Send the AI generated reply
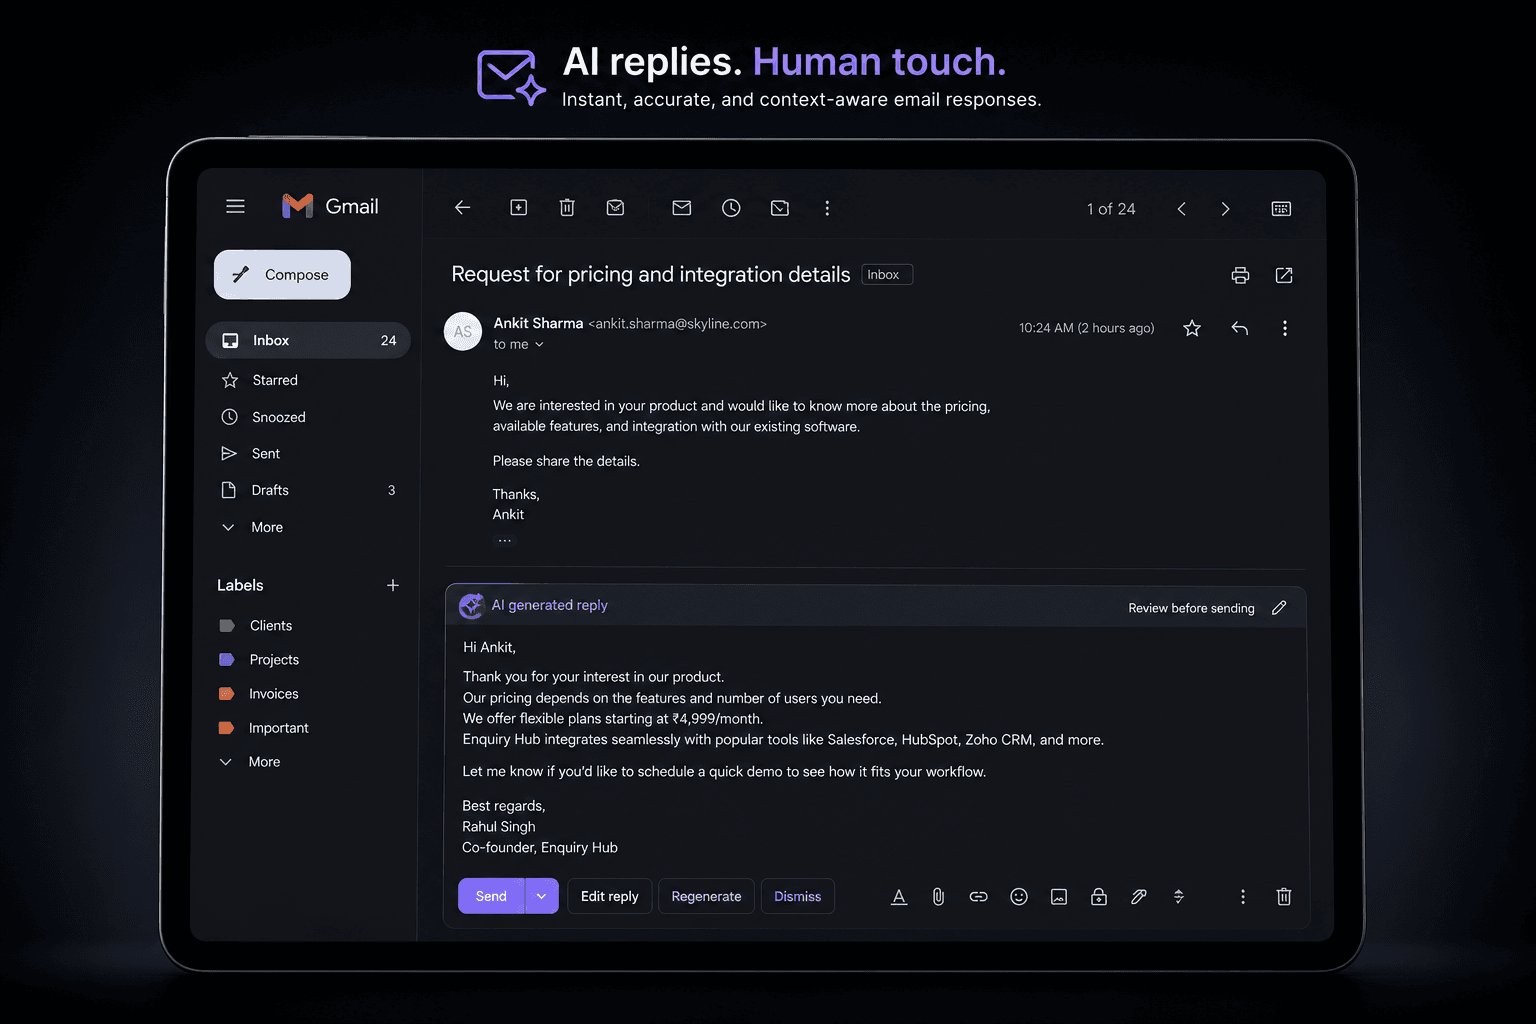Screen dimensions: 1536x1024 coord(491,896)
